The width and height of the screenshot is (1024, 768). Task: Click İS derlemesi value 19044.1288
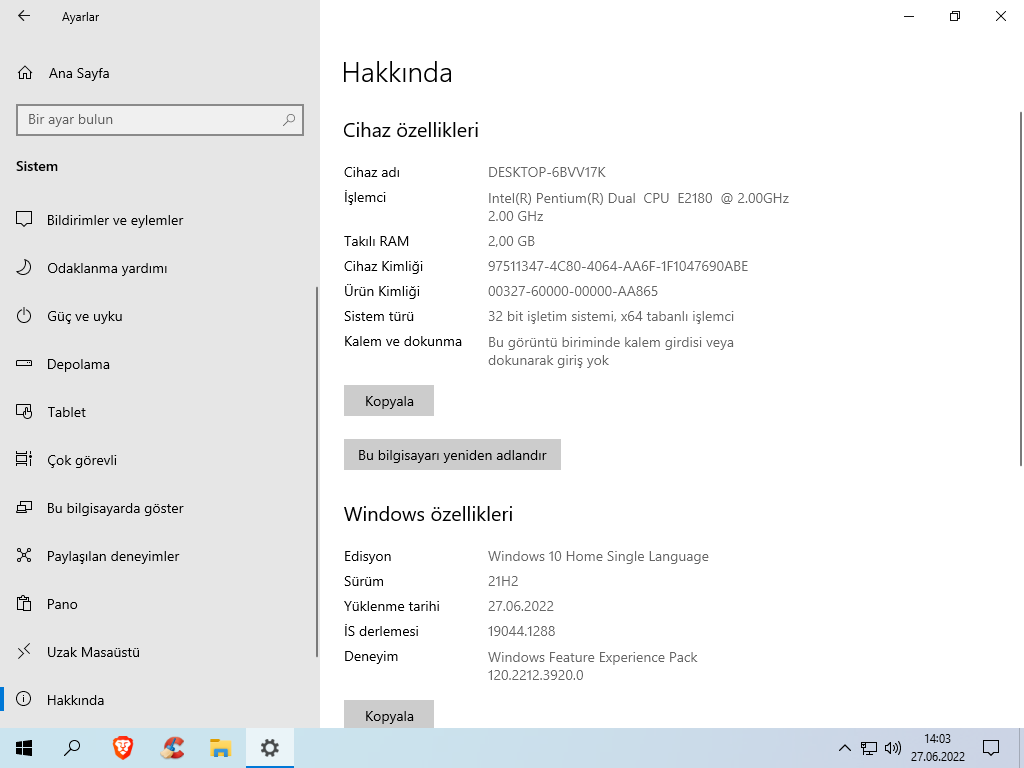tap(521, 632)
